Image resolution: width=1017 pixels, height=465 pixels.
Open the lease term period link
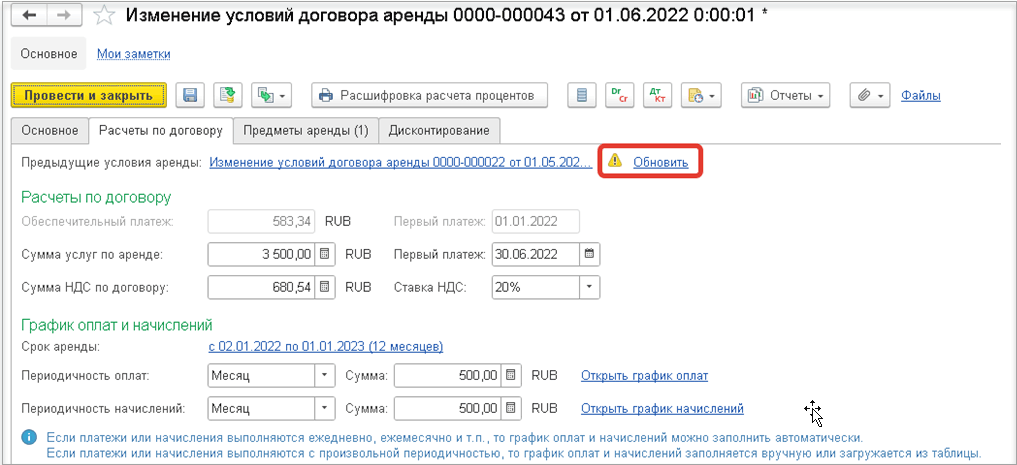pos(326,347)
